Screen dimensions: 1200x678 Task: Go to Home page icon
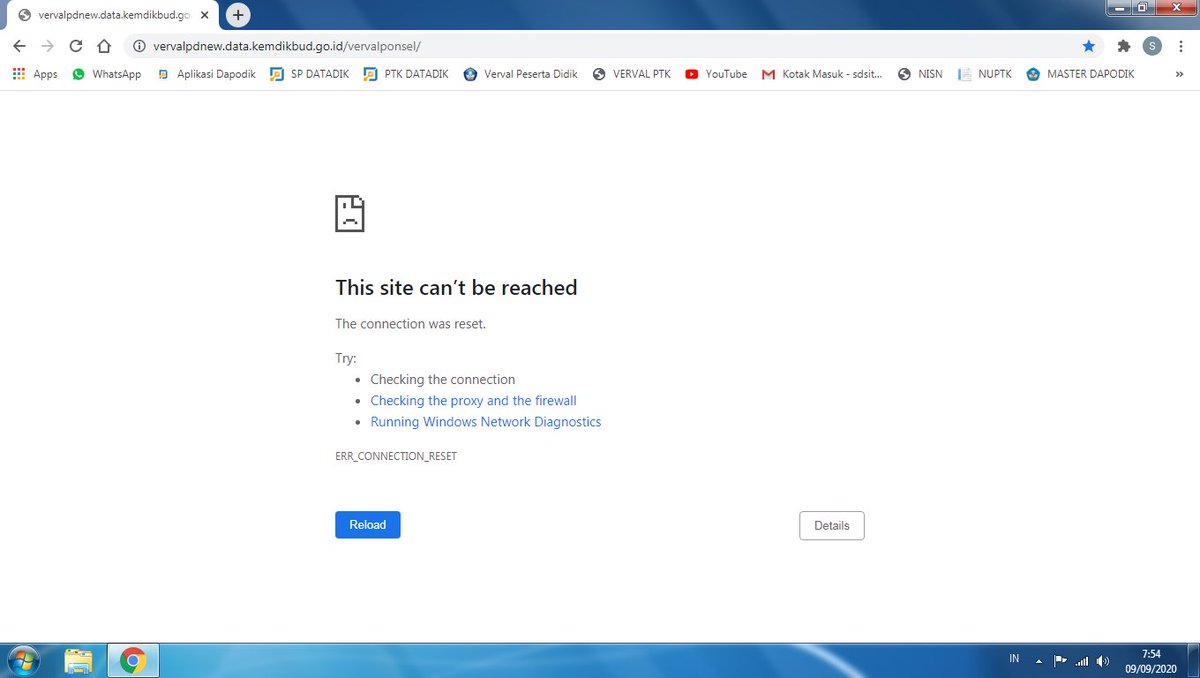click(x=103, y=46)
